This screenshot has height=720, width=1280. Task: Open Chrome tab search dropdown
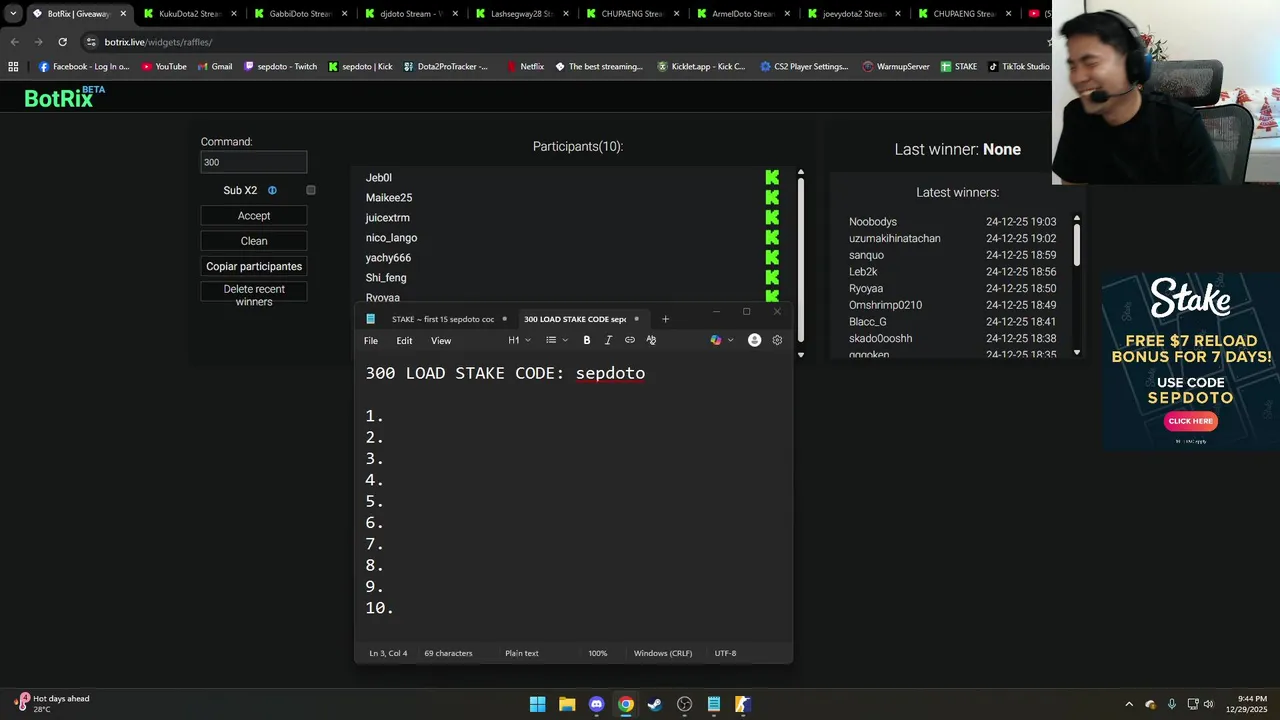(13, 14)
